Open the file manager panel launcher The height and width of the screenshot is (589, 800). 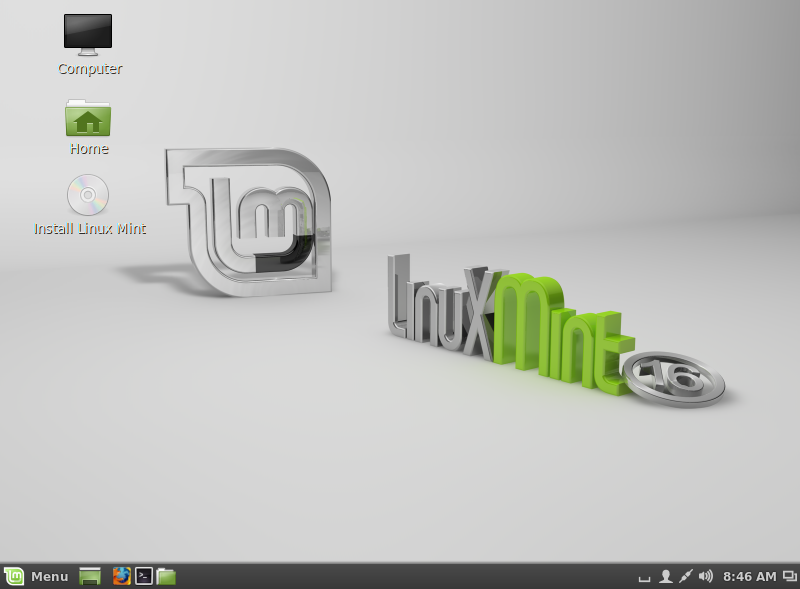tap(166, 577)
